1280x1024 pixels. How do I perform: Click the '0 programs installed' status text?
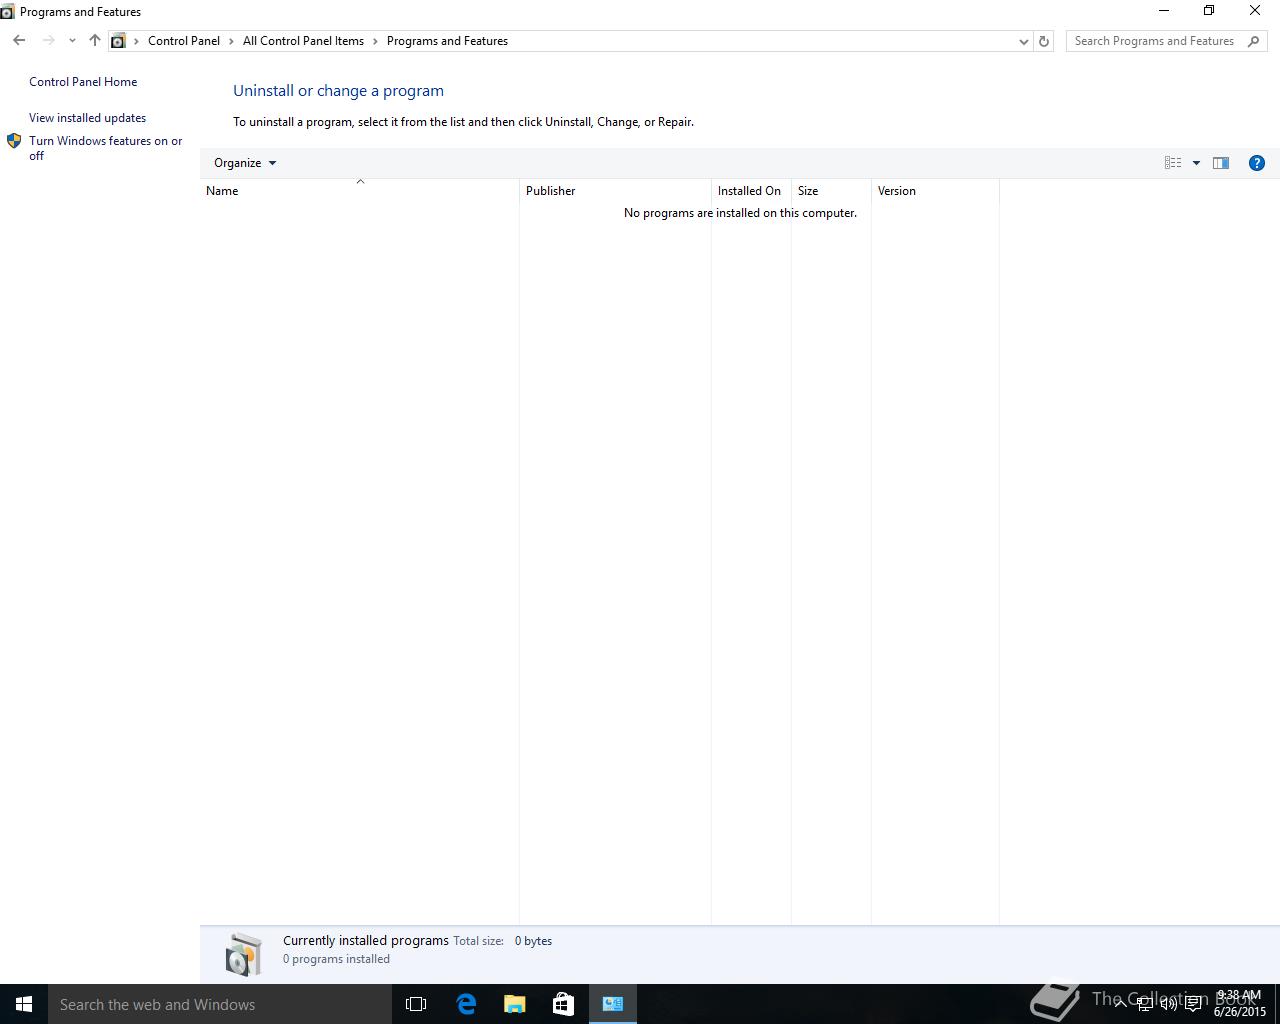[x=336, y=959]
